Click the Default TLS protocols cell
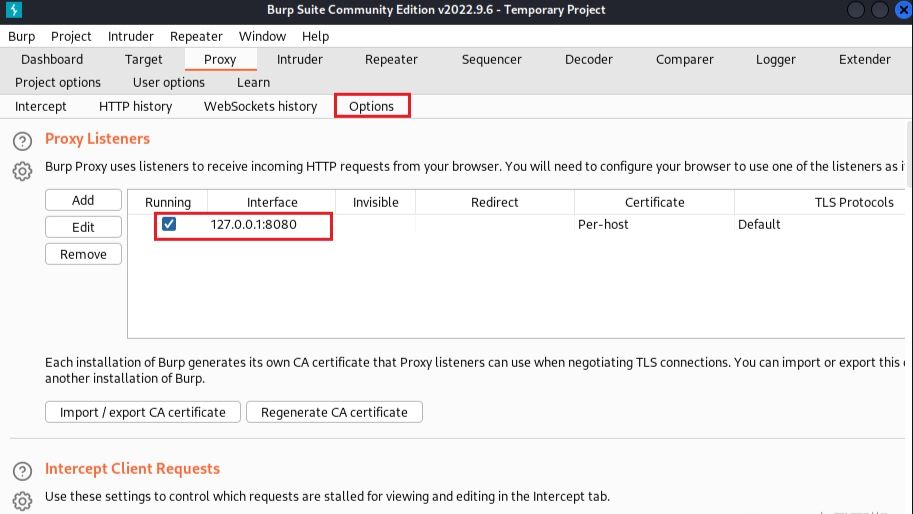This screenshot has width=913, height=514. (820, 224)
